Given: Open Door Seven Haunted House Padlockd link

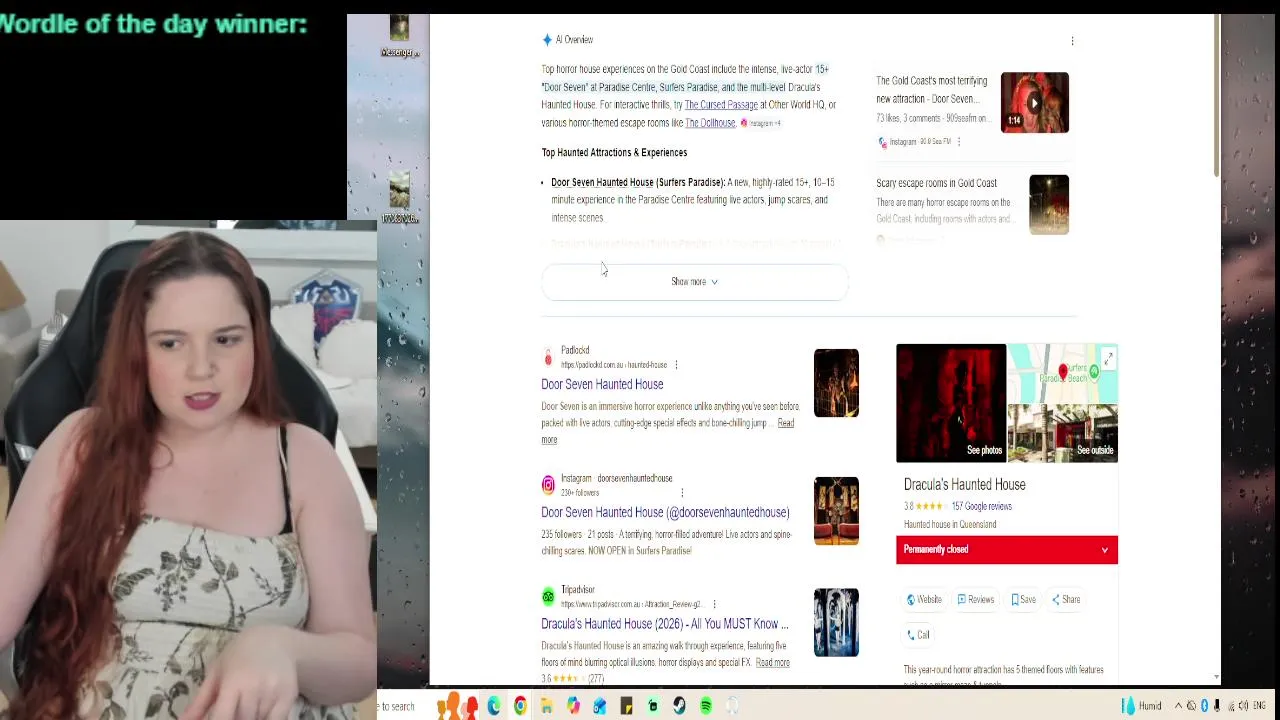Looking at the screenshot, I should pos(602,384).
